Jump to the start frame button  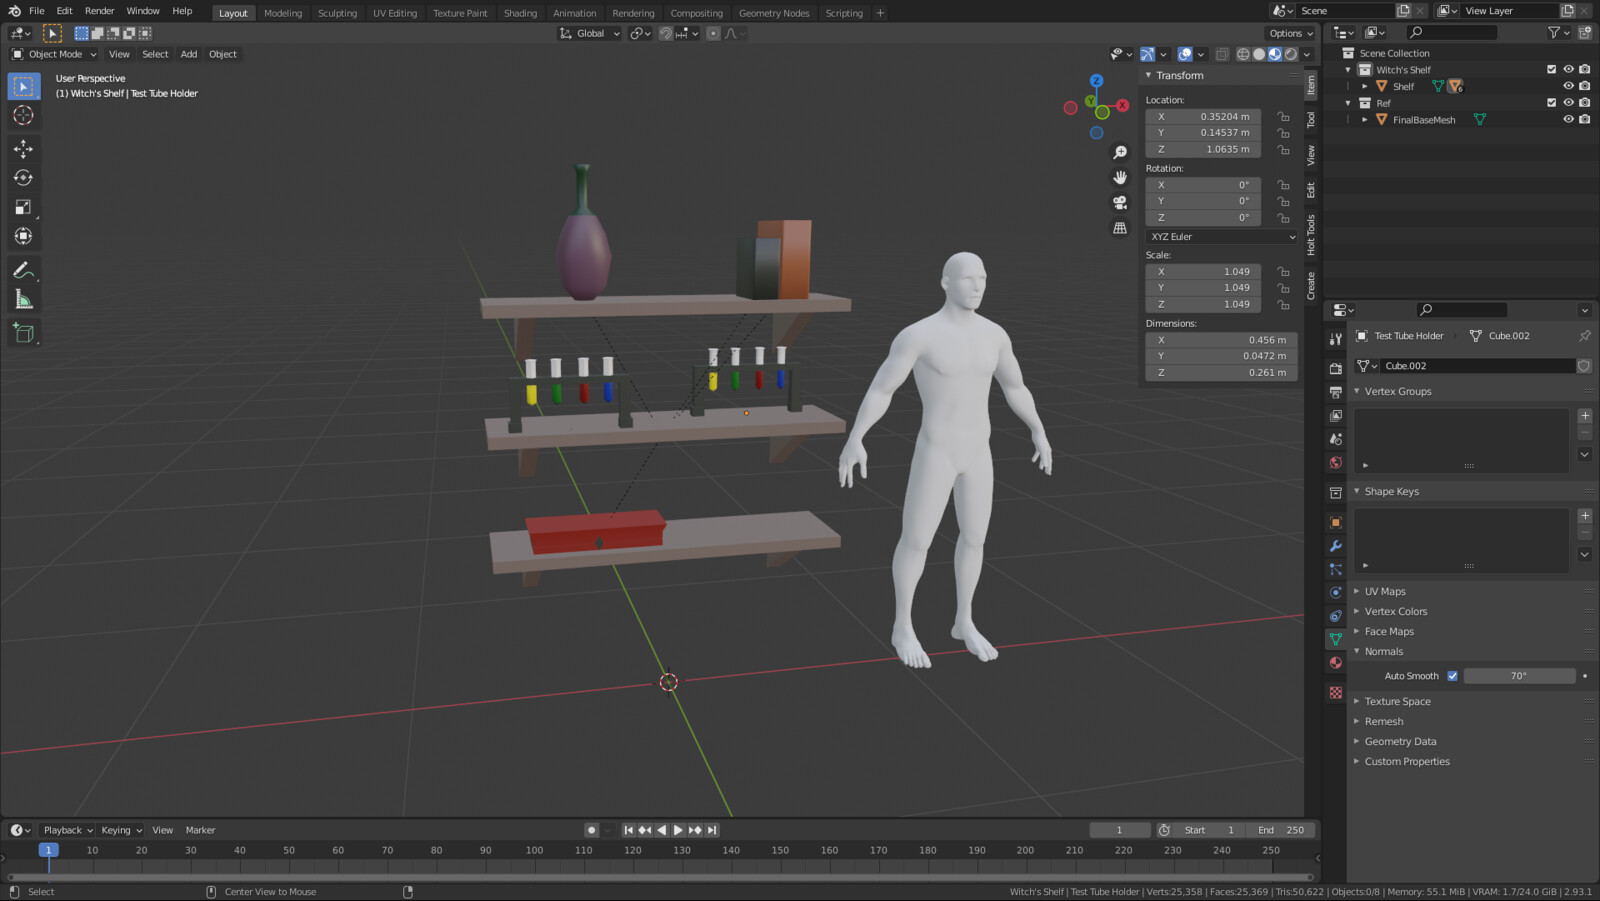point(628,830)
